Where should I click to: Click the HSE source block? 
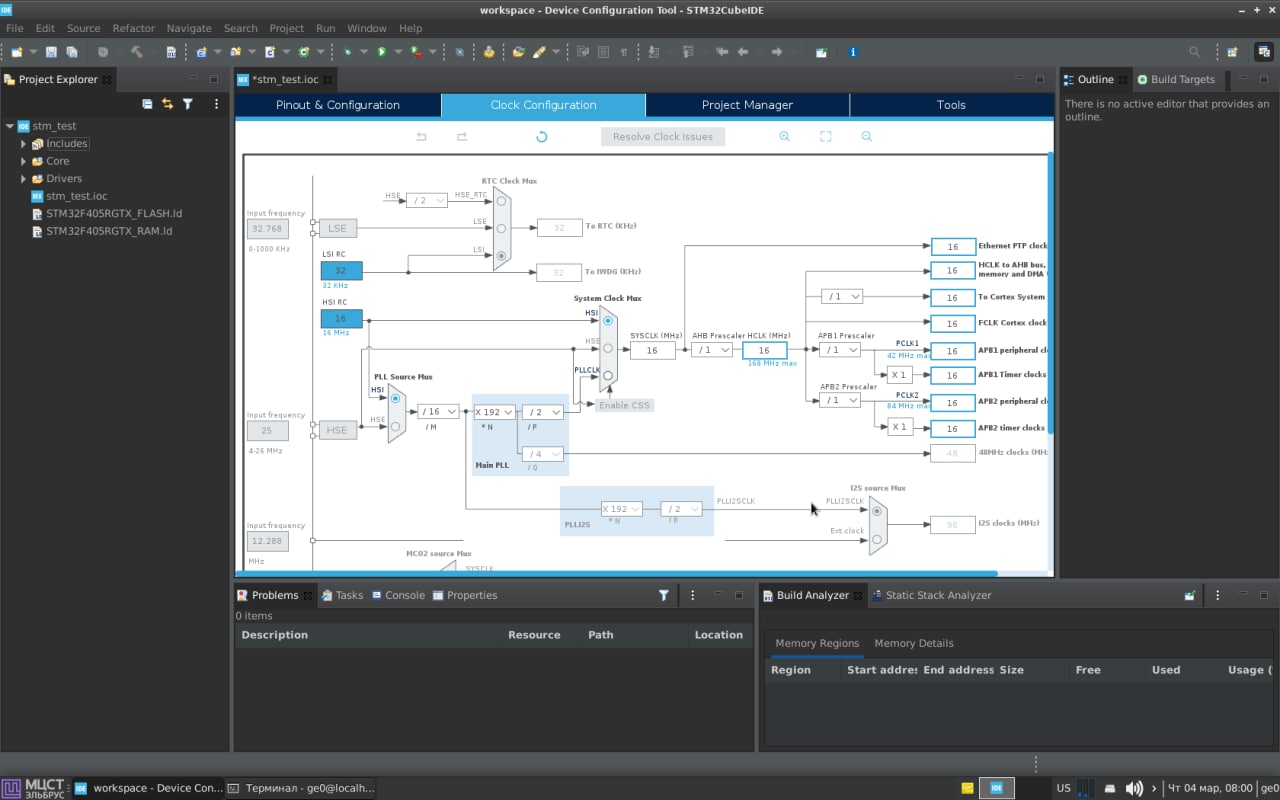[x=337, y=430]
